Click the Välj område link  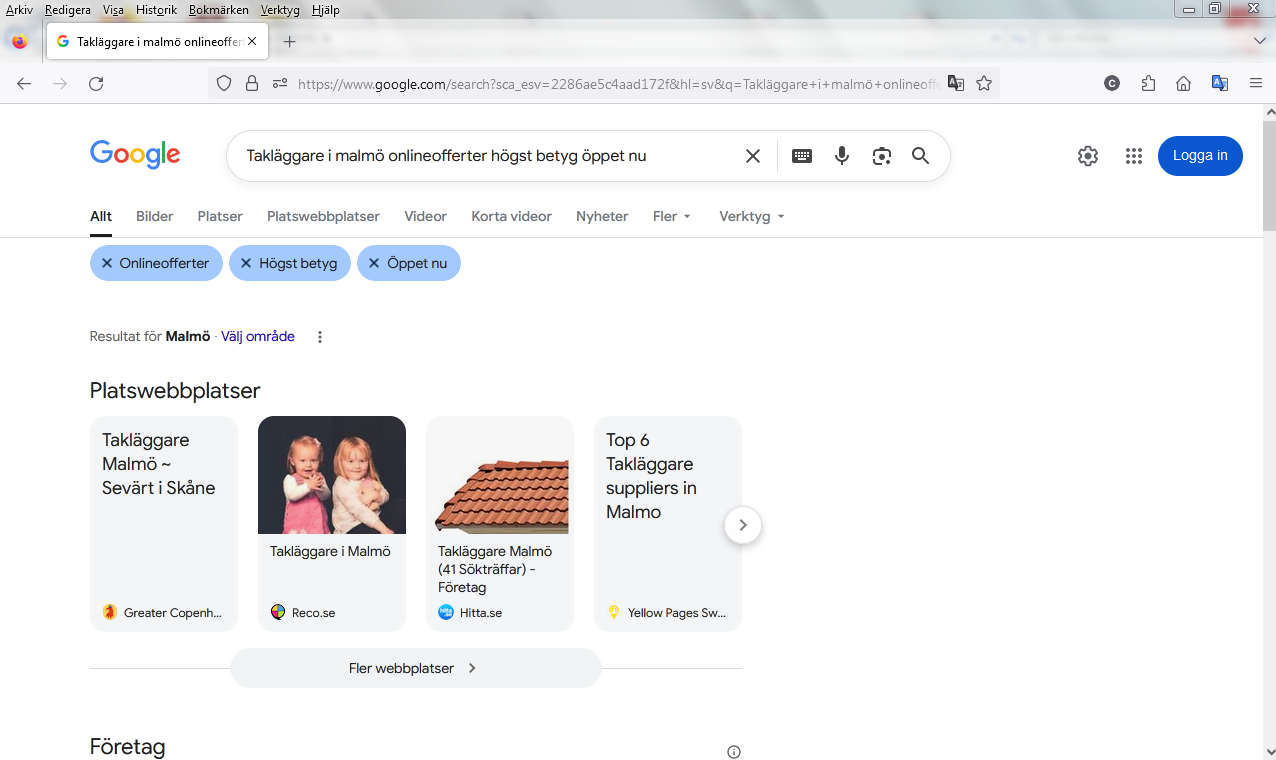click(258, 337)
